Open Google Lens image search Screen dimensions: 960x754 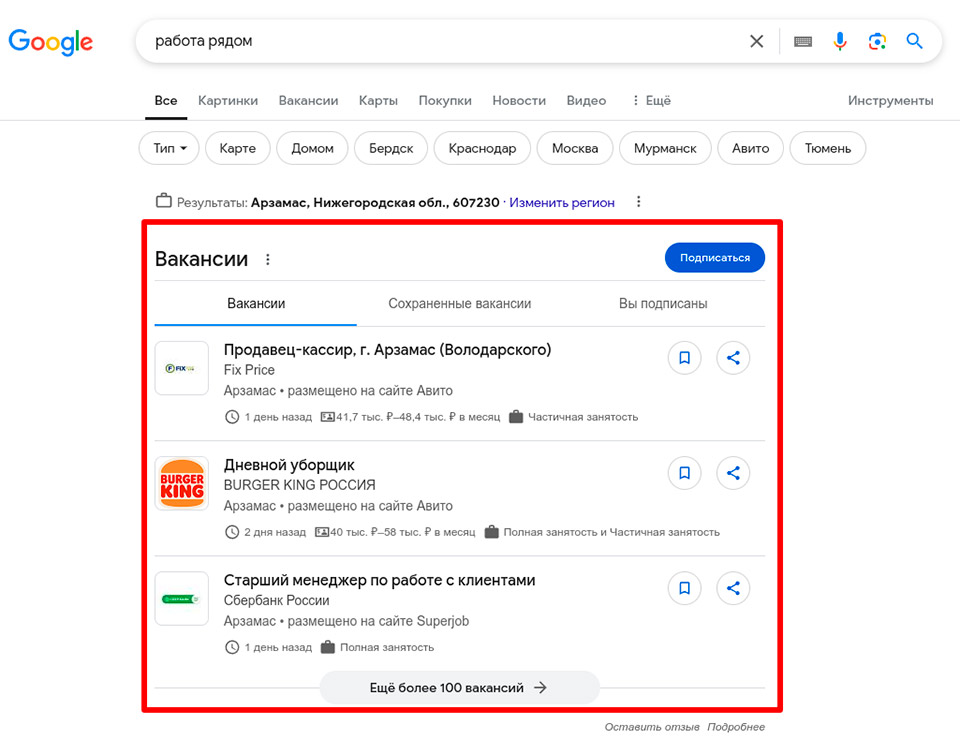click(x=877, y=41)
